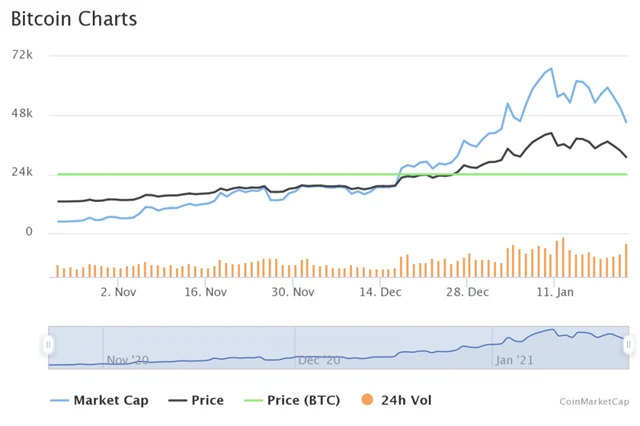Screen dimensions: 640x426
Task: Select Dec '20 in the range navigator
Action: [320, 360]
